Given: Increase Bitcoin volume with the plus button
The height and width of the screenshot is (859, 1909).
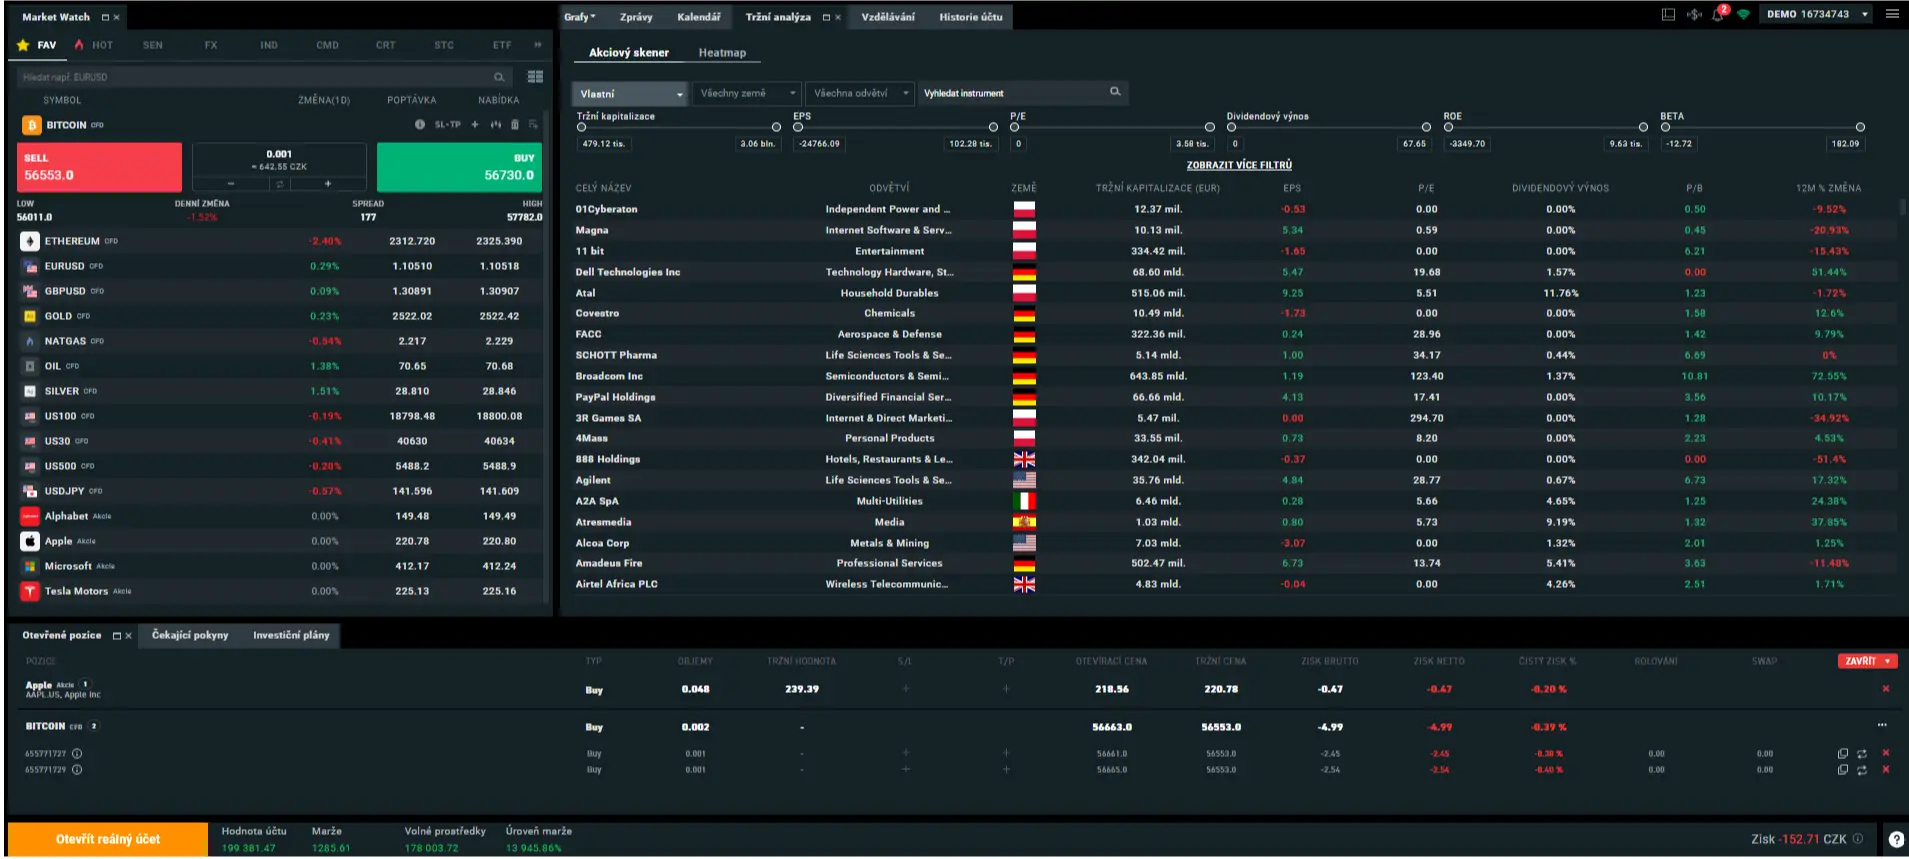Looking at the screenshot, I should pos(327,184).
